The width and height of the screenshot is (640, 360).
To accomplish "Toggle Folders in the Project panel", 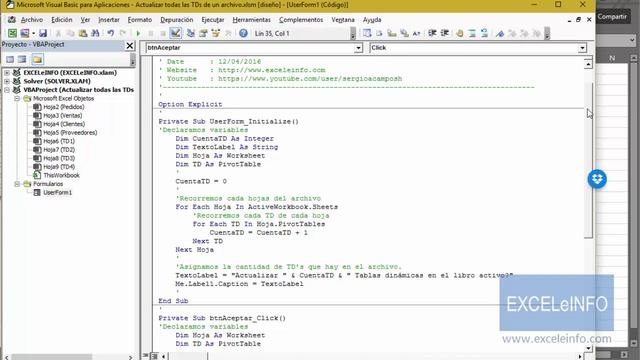I will click(x=37, y=60).
